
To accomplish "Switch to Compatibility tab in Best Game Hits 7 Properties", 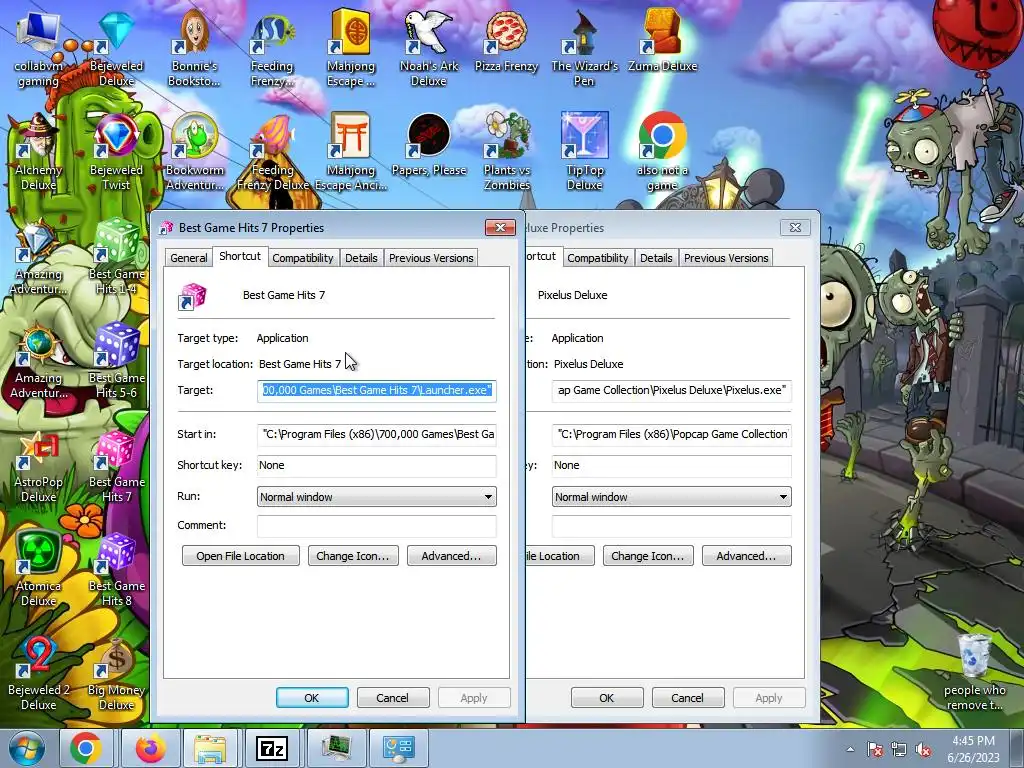I will tap(302, 258).
